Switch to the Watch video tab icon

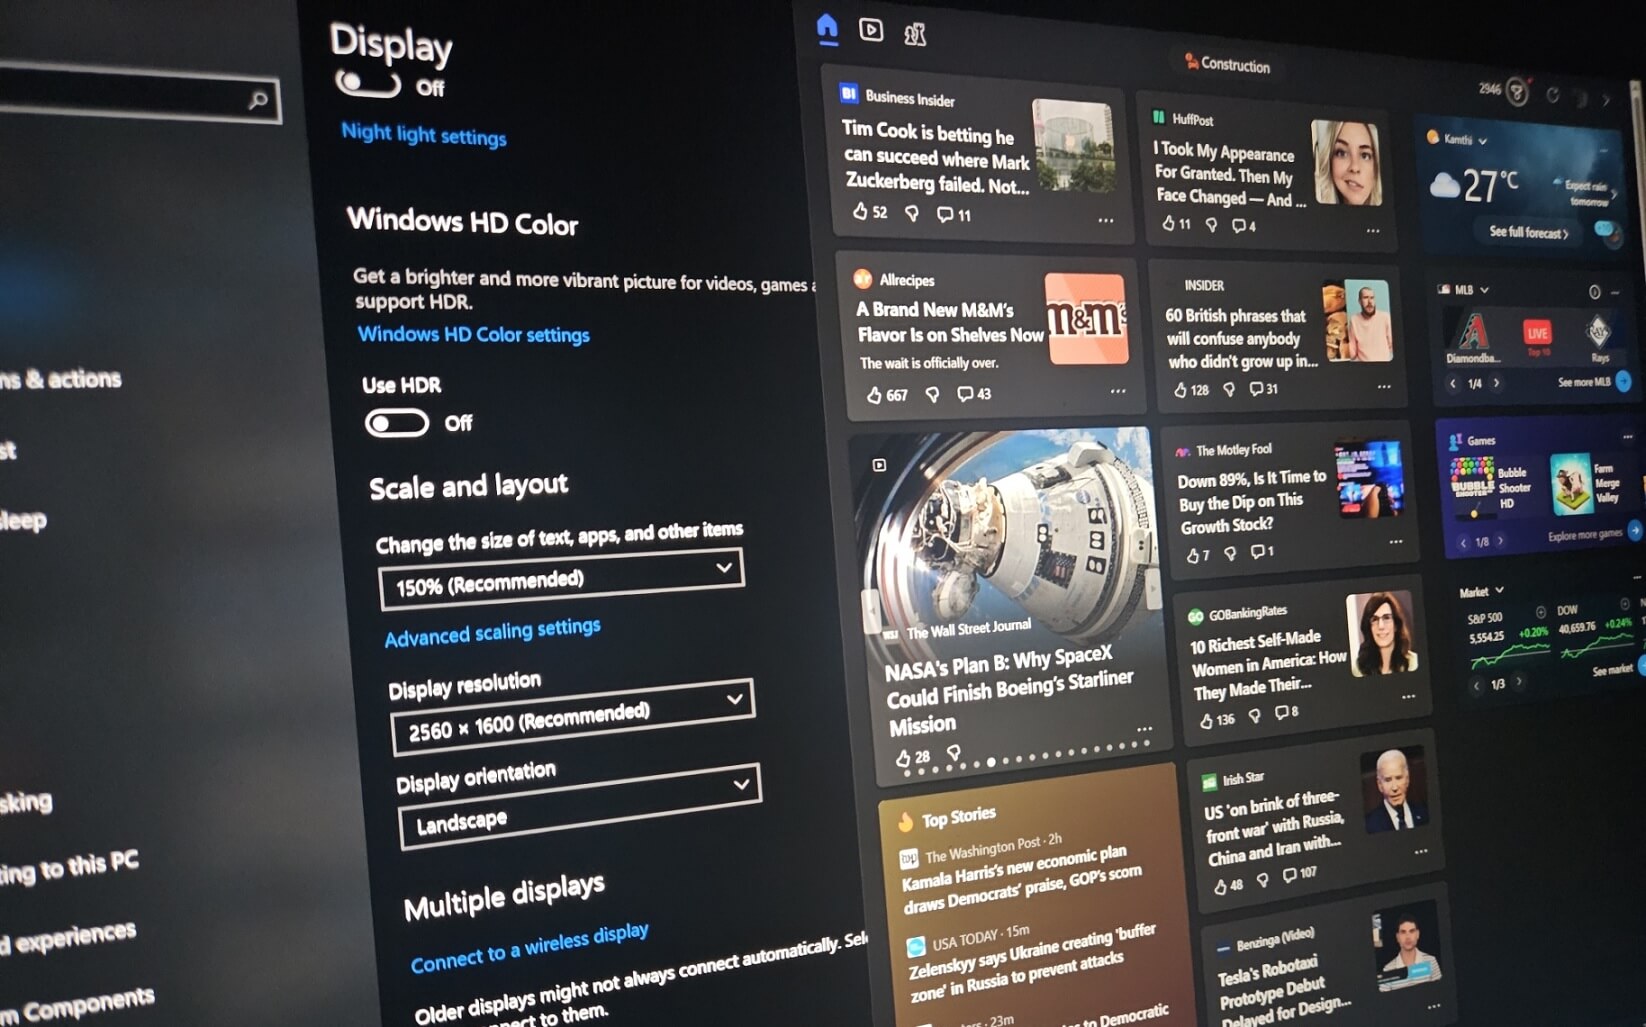[871, 30]
